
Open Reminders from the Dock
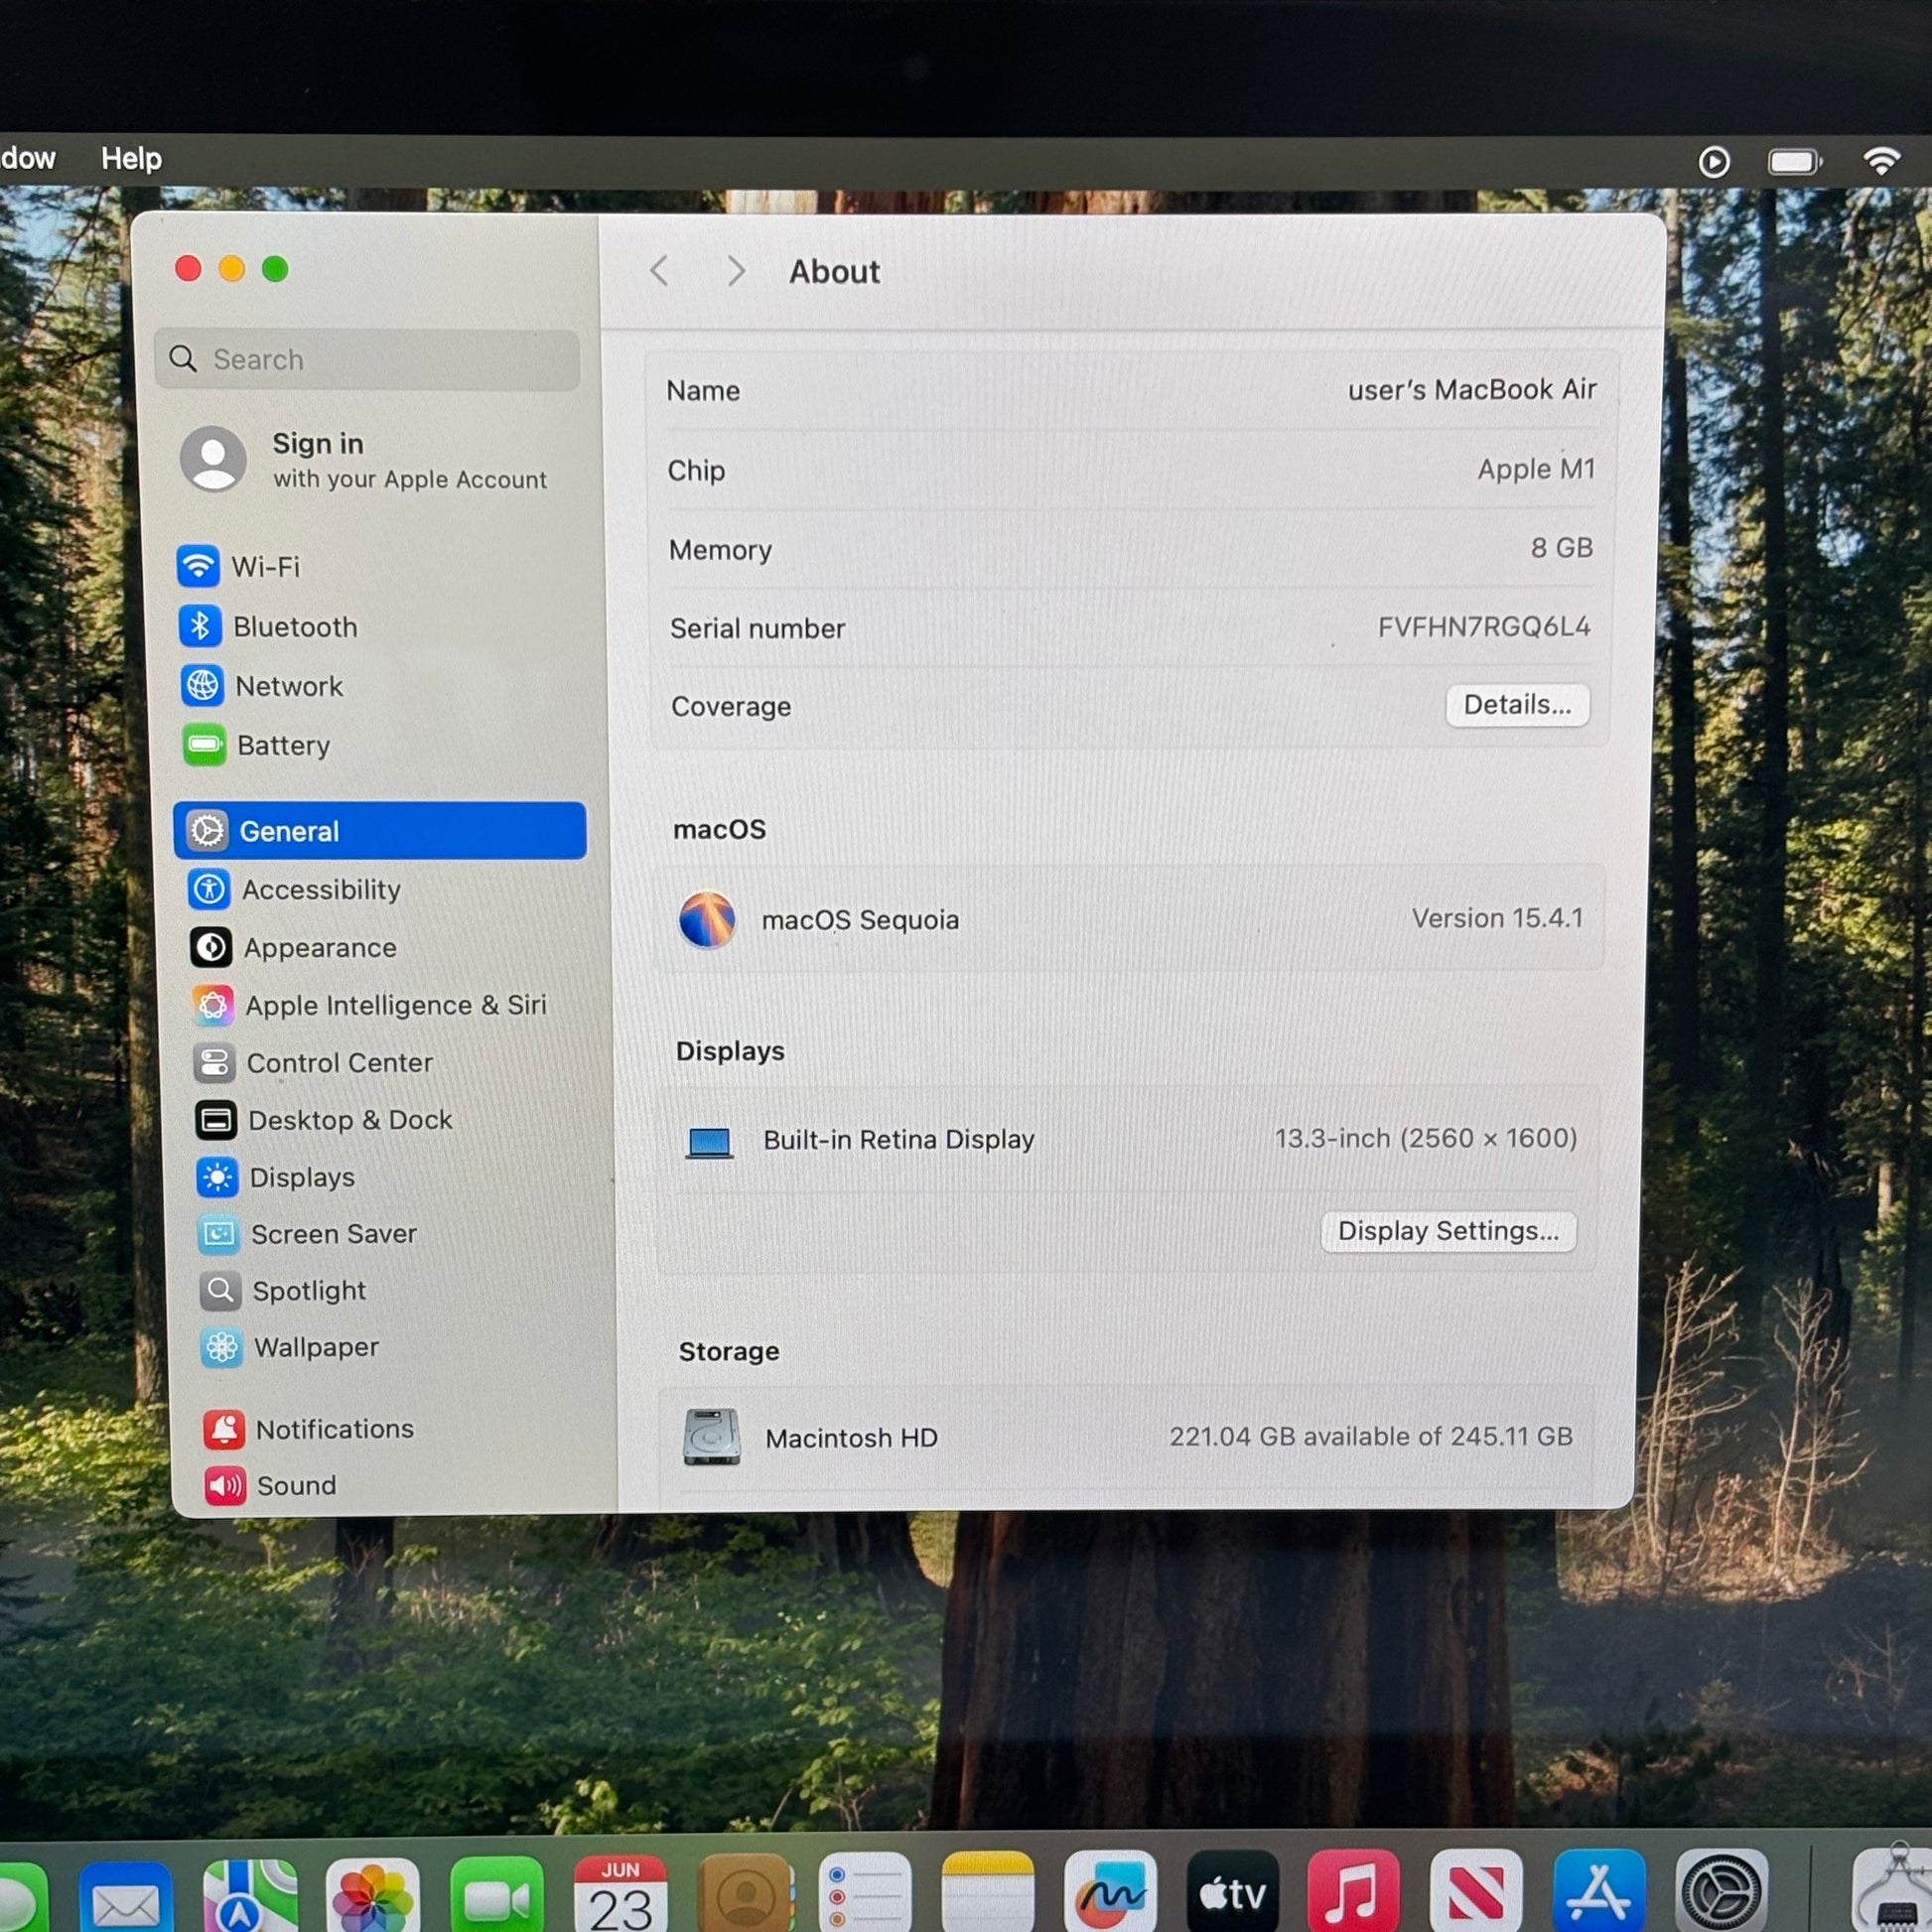point(865,1892)
